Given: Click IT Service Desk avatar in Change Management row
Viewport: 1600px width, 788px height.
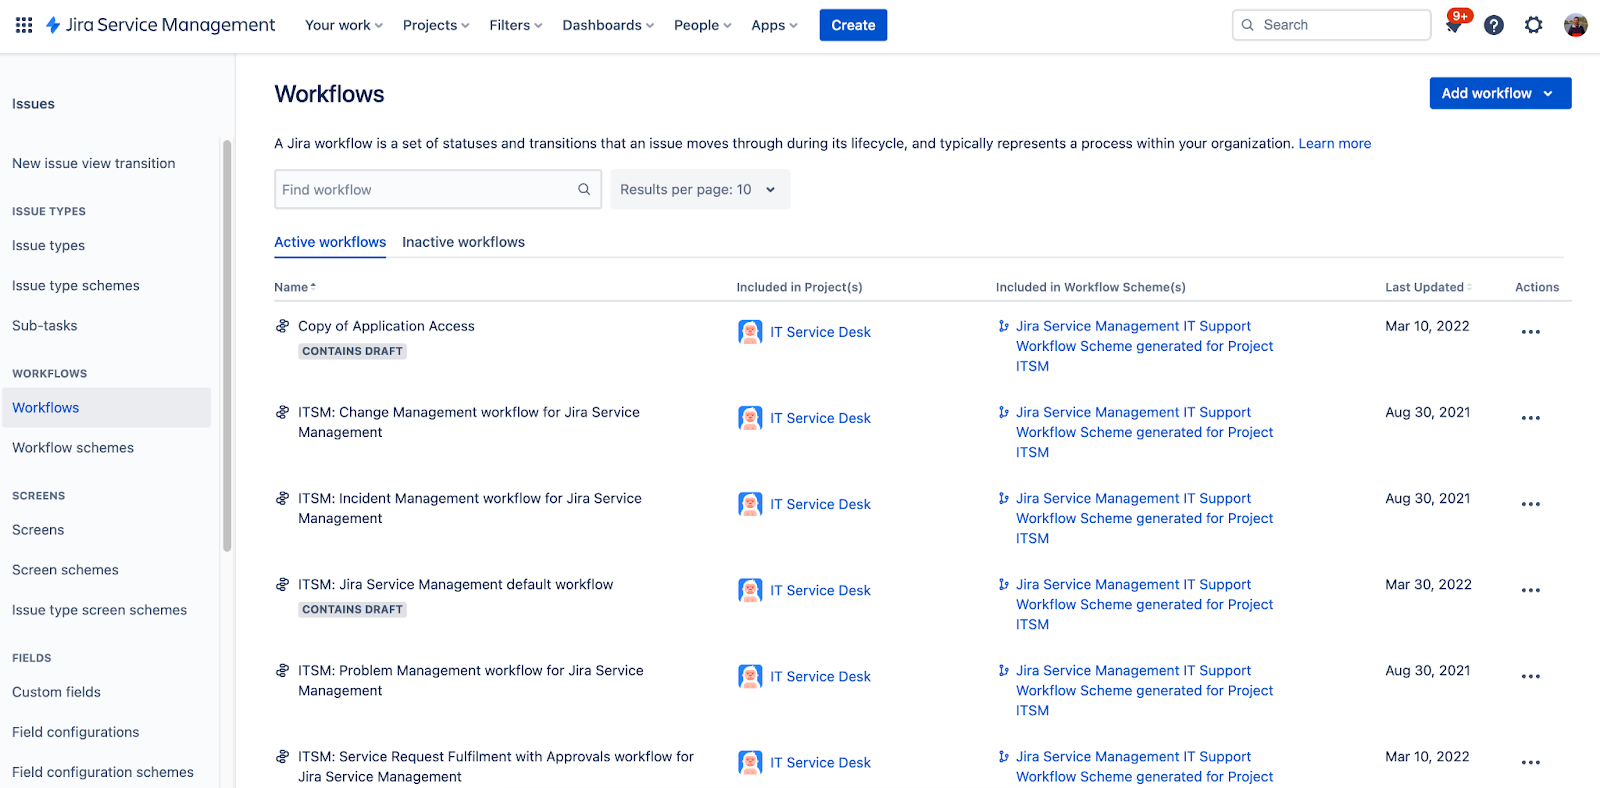Looking at the screenshot, I should pos(750,418).
